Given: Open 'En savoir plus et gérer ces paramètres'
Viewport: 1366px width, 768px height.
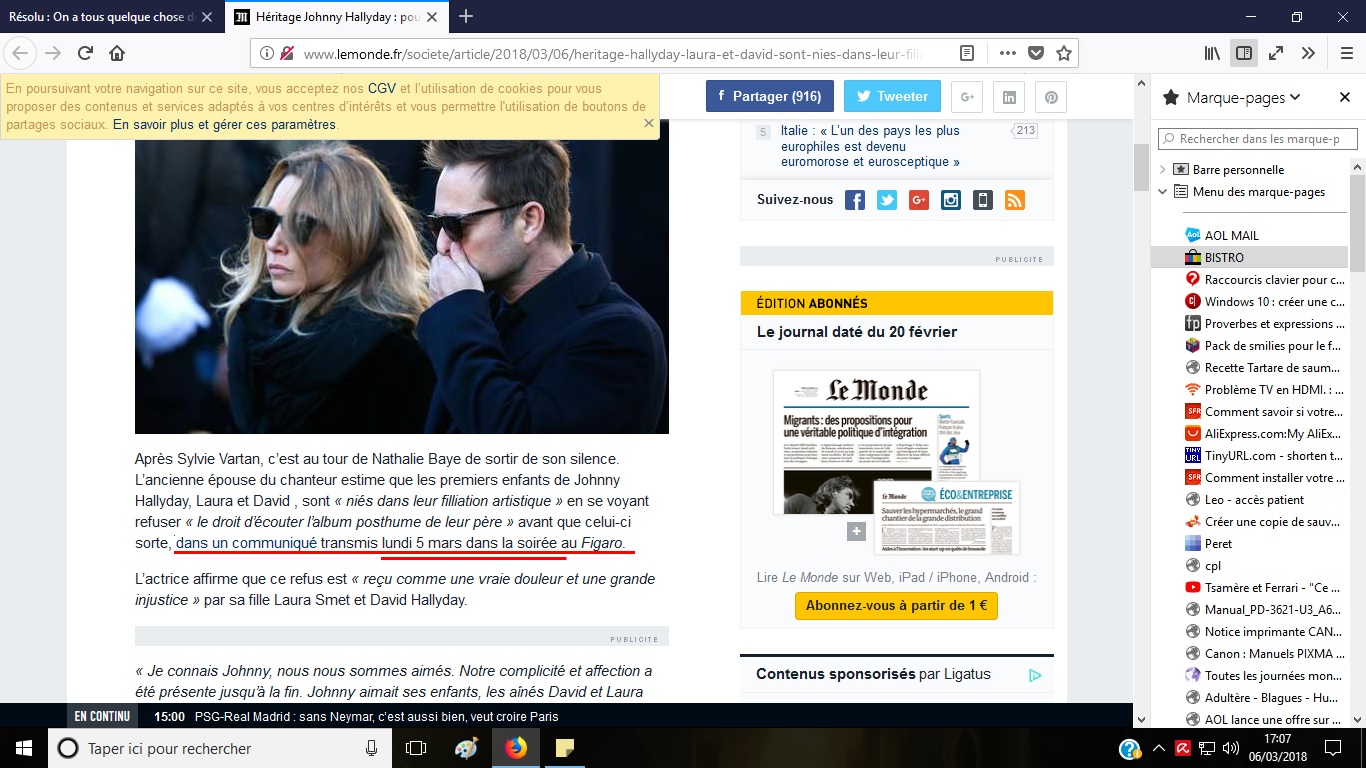Looking at the screenshot, I should click(225, 125).
